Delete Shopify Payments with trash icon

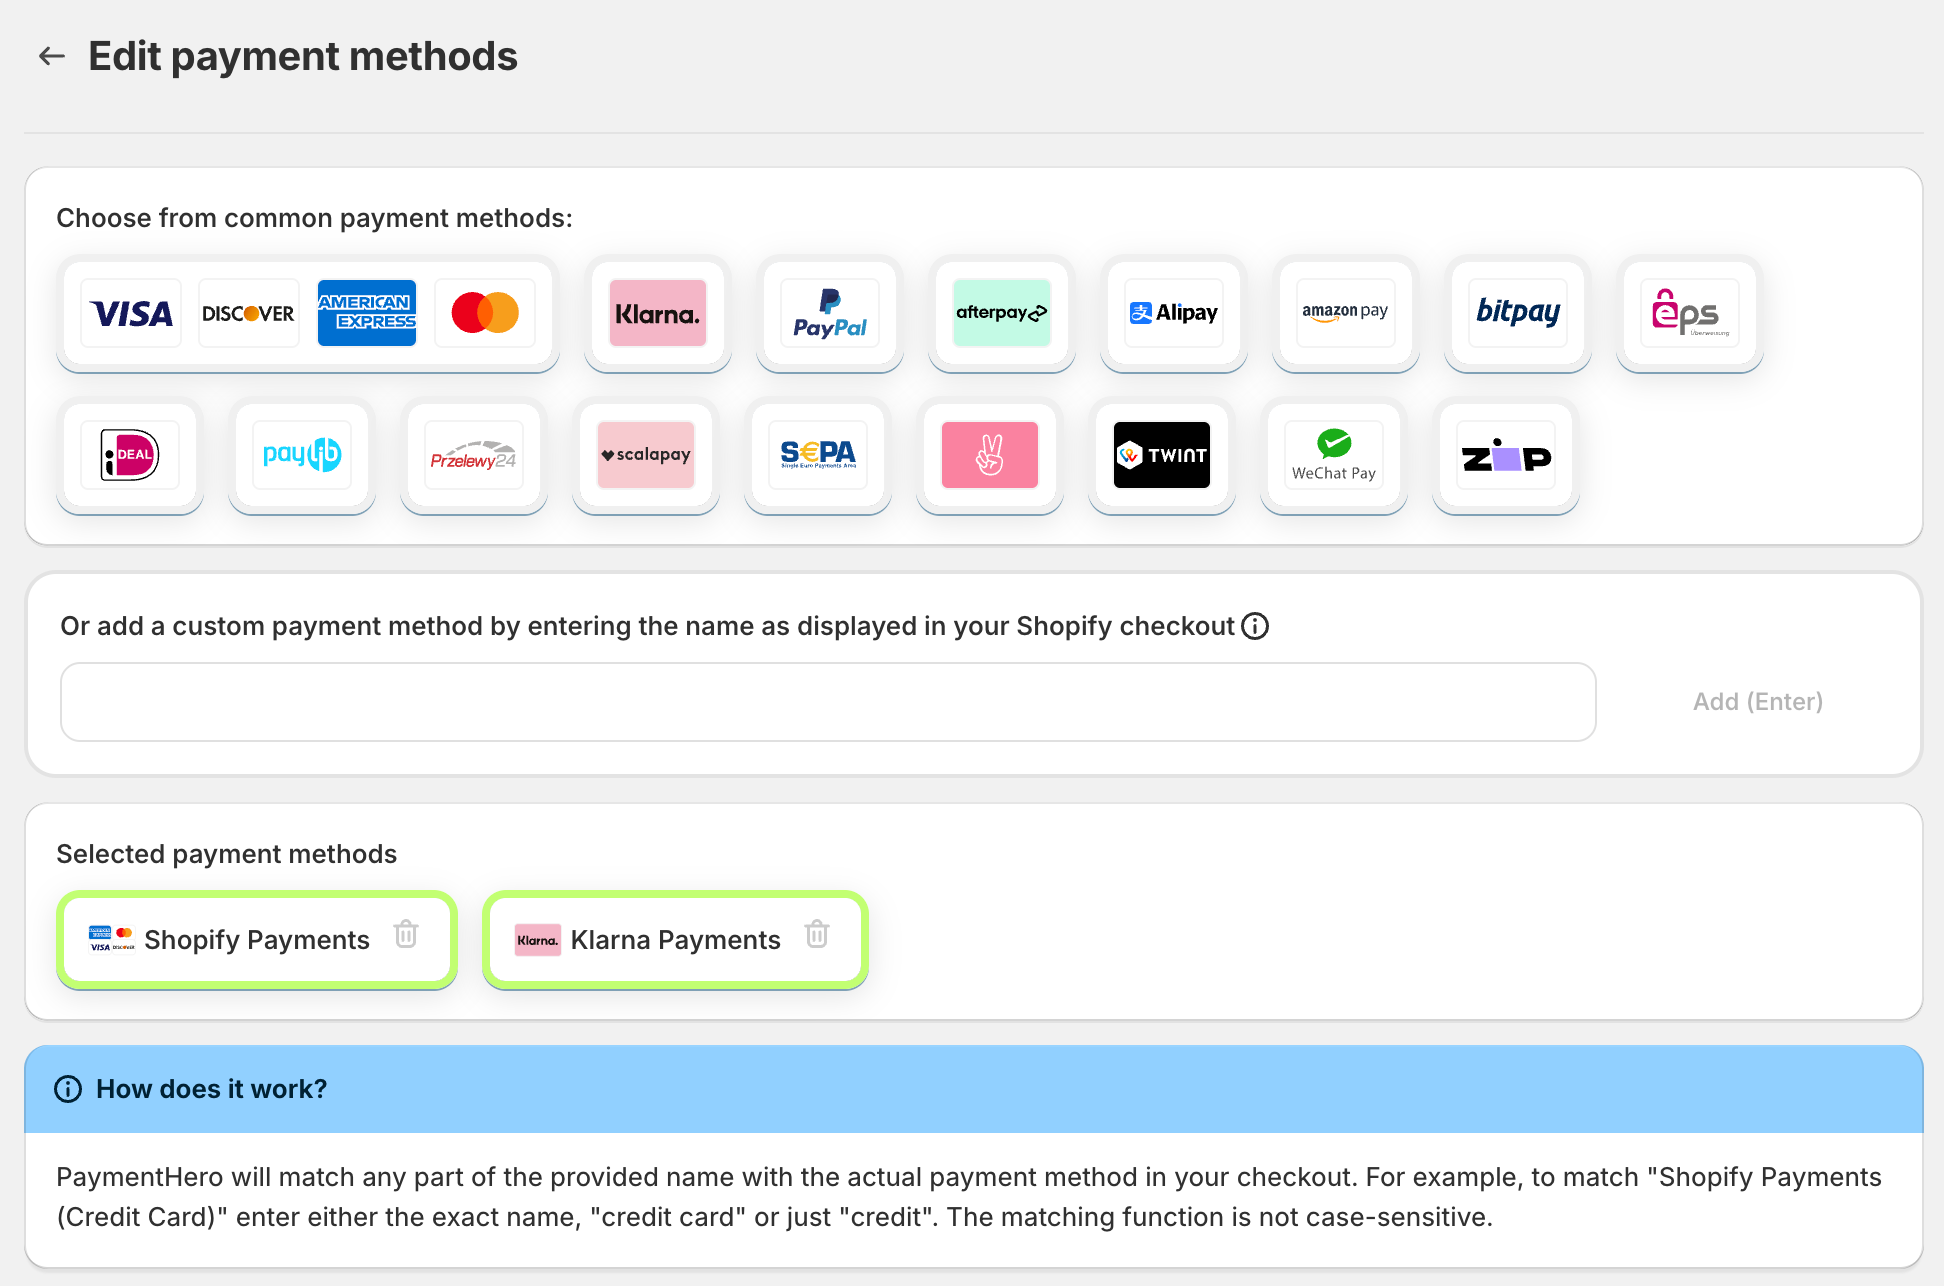(x=406, y=934)
